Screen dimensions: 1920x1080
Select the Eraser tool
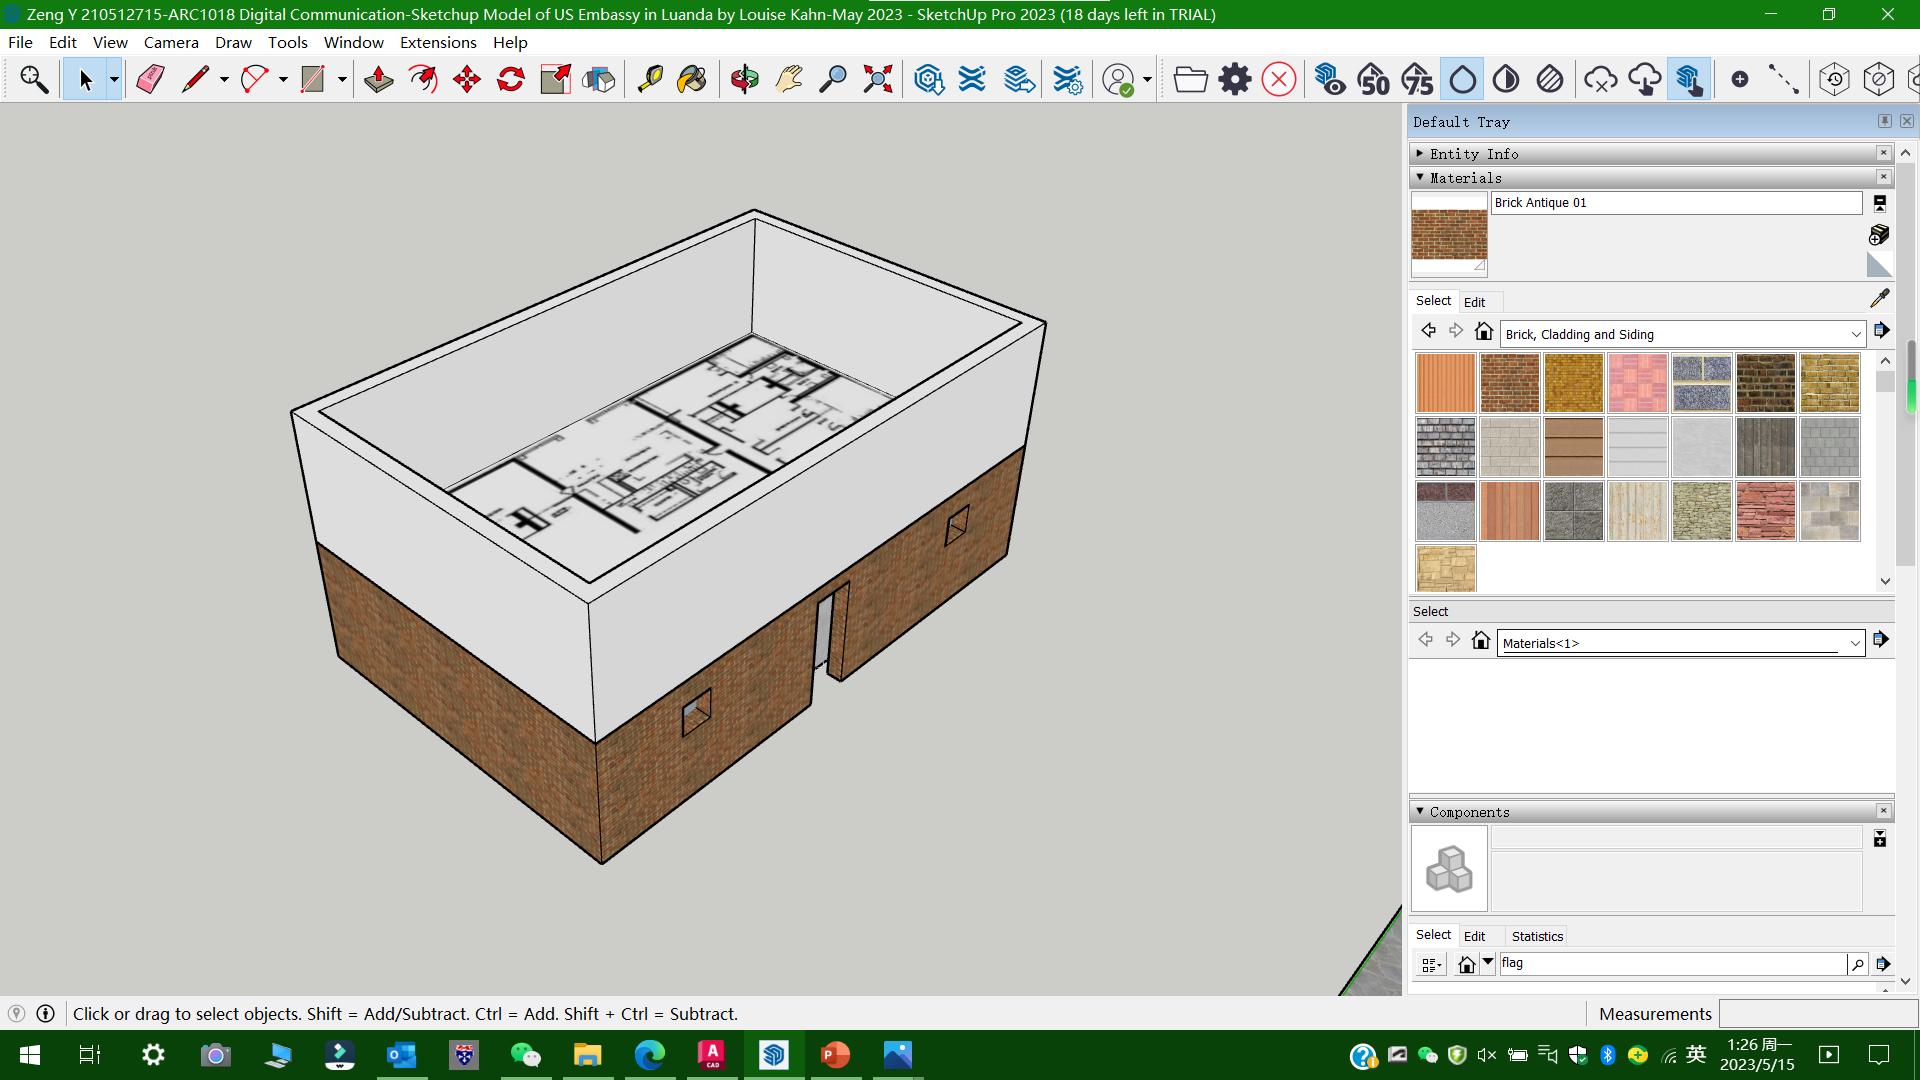point(150,79)
